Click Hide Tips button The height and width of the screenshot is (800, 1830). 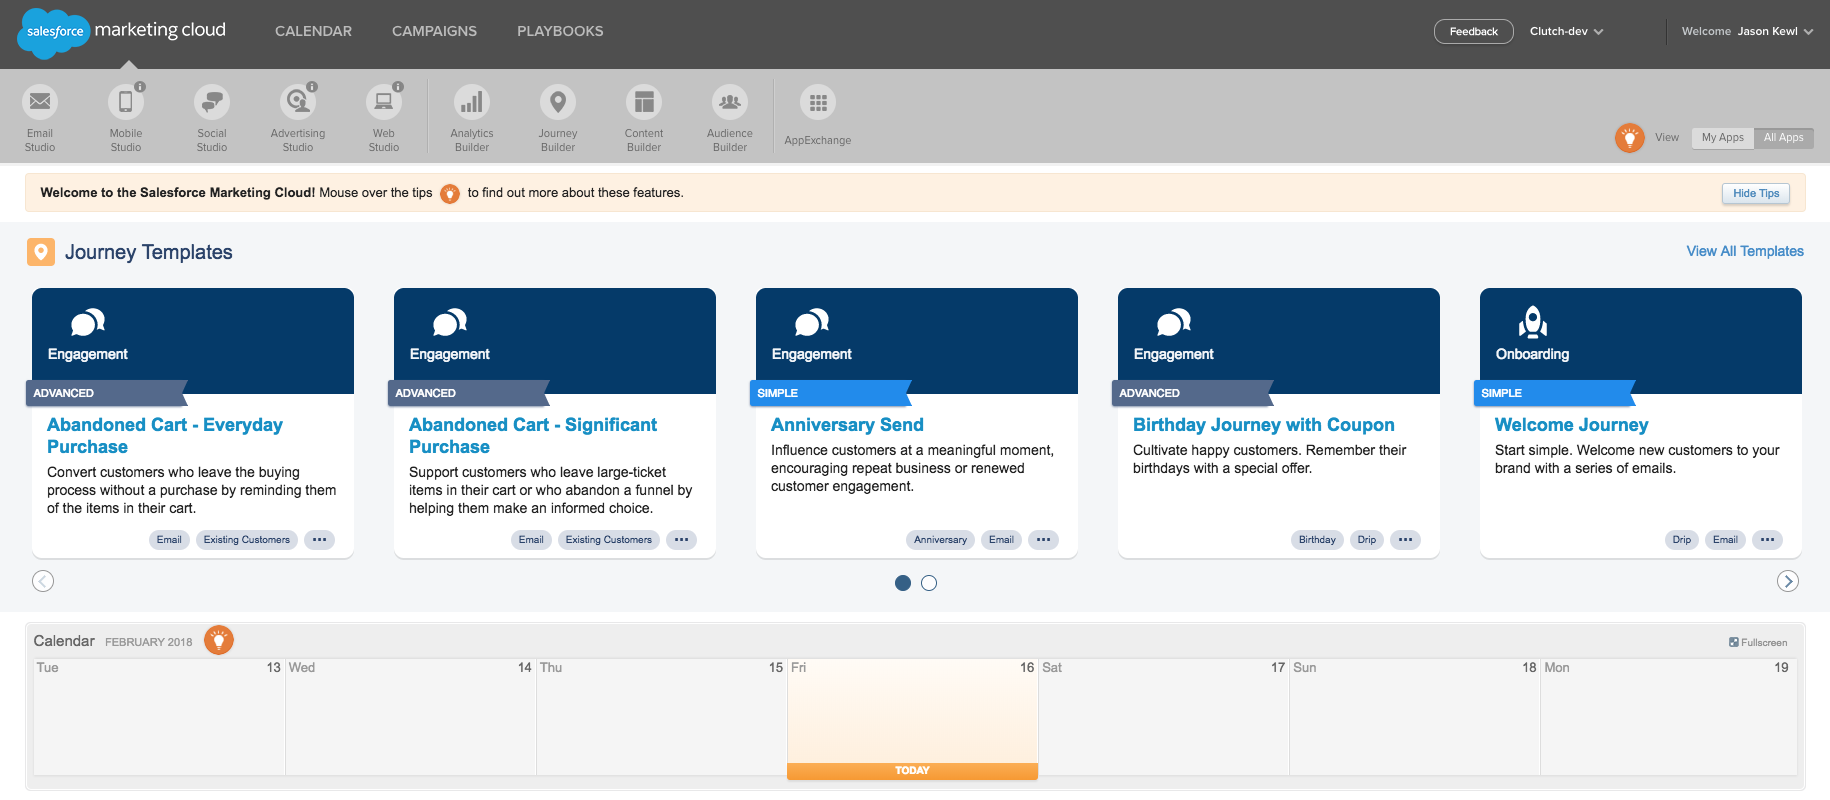[1756, 193]
